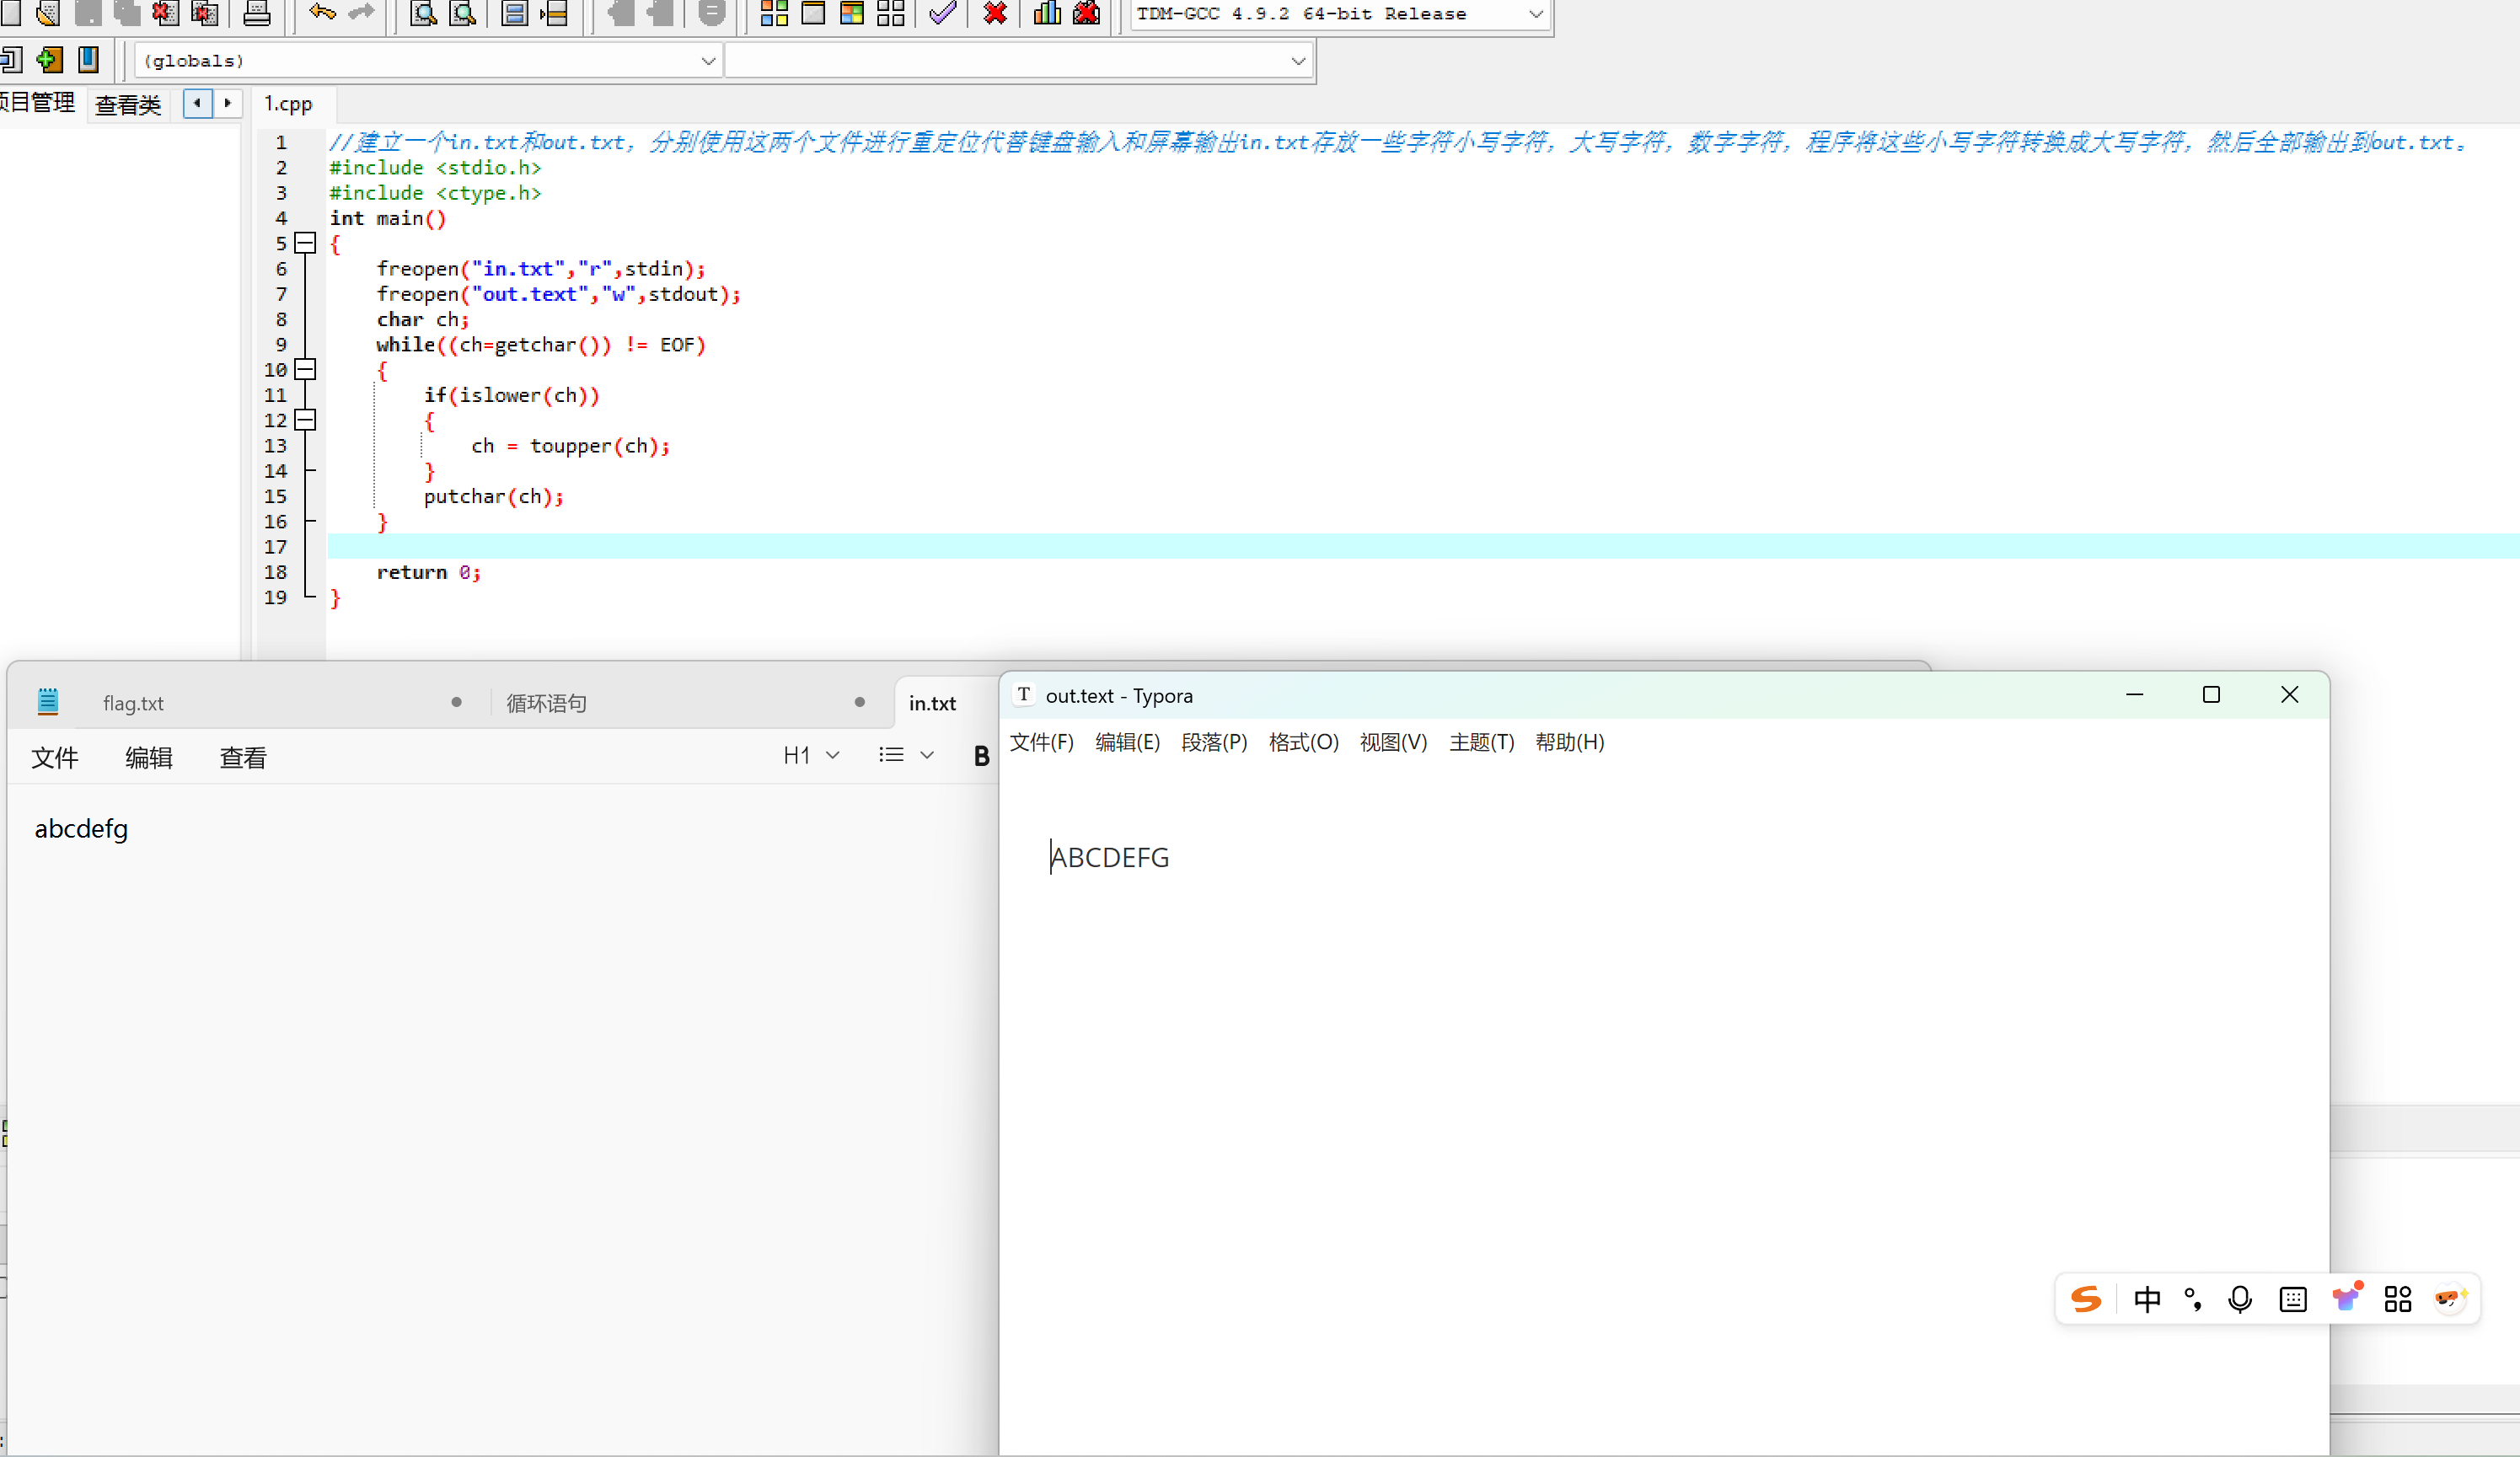Screen dimensions: 2520x1457
Task: Collapse the main function fold at line 5
Action: [306, 243]
